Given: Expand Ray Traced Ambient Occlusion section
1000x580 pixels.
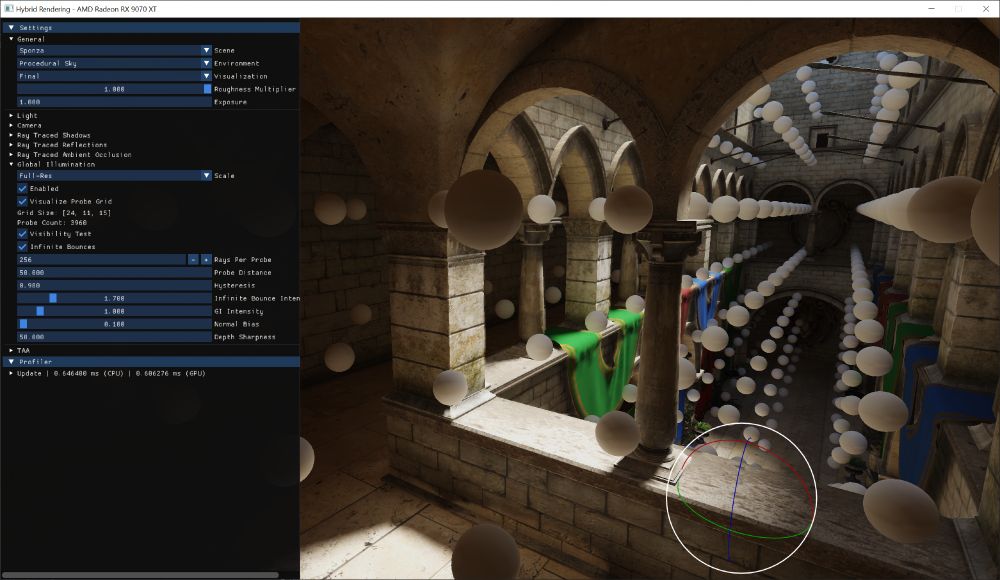Looking at the screenshot, I should point(11,154).
